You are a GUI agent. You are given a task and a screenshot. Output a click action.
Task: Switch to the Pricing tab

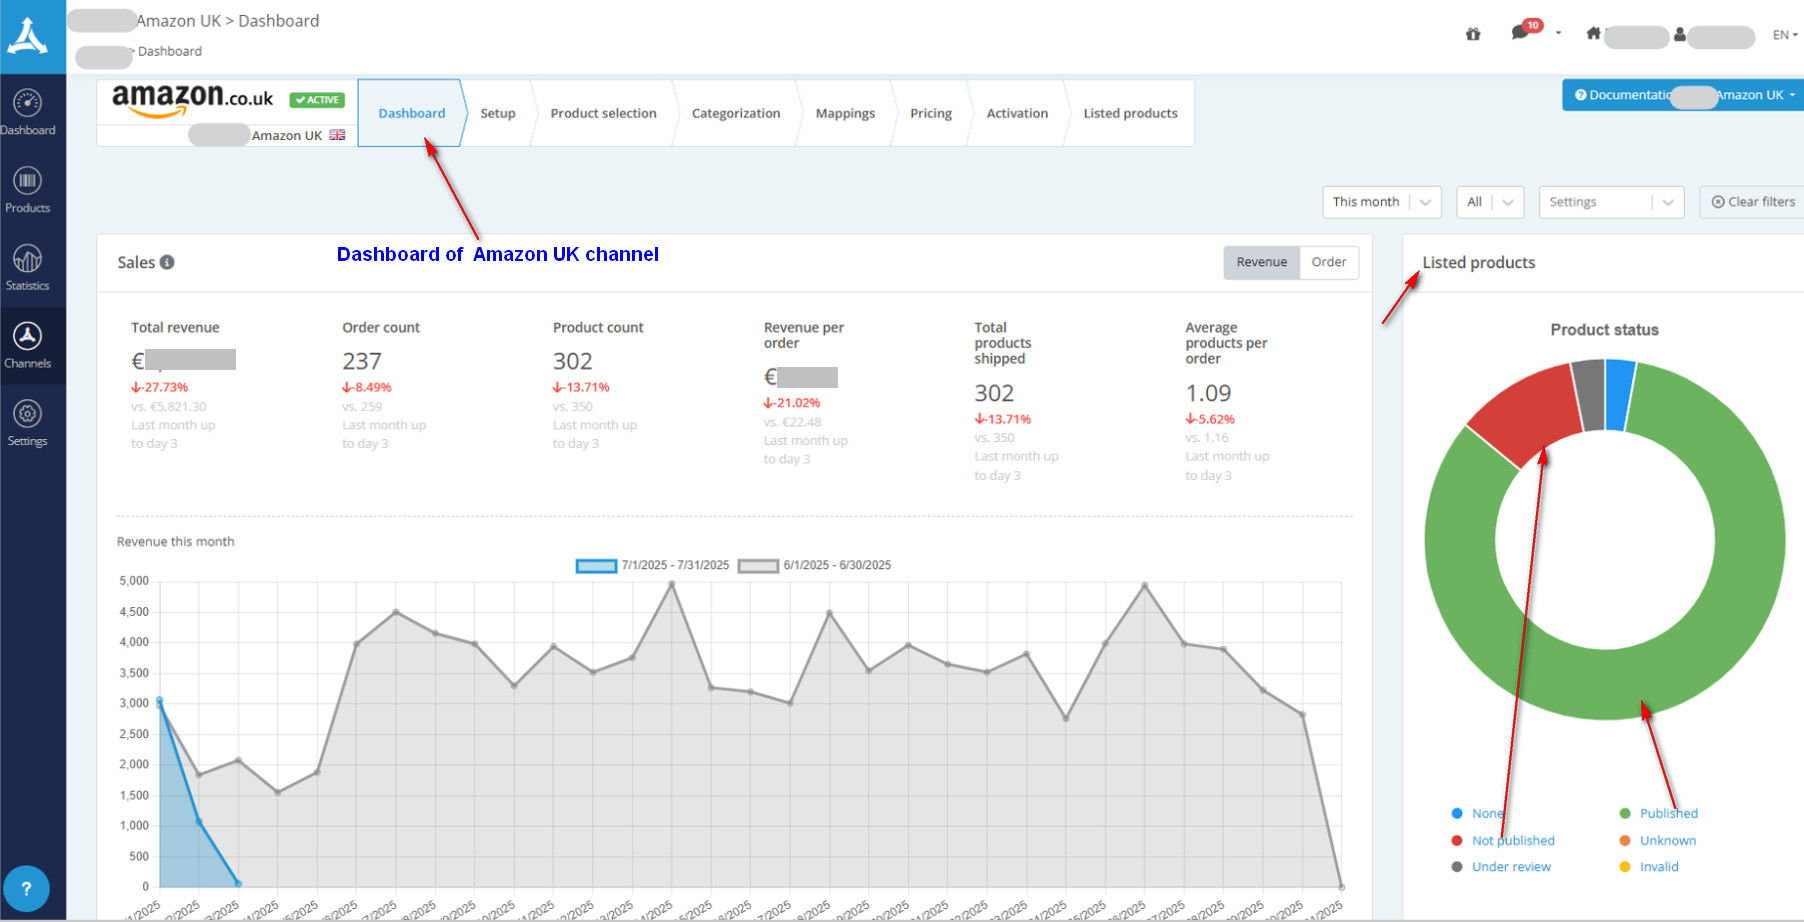[930, 113]
